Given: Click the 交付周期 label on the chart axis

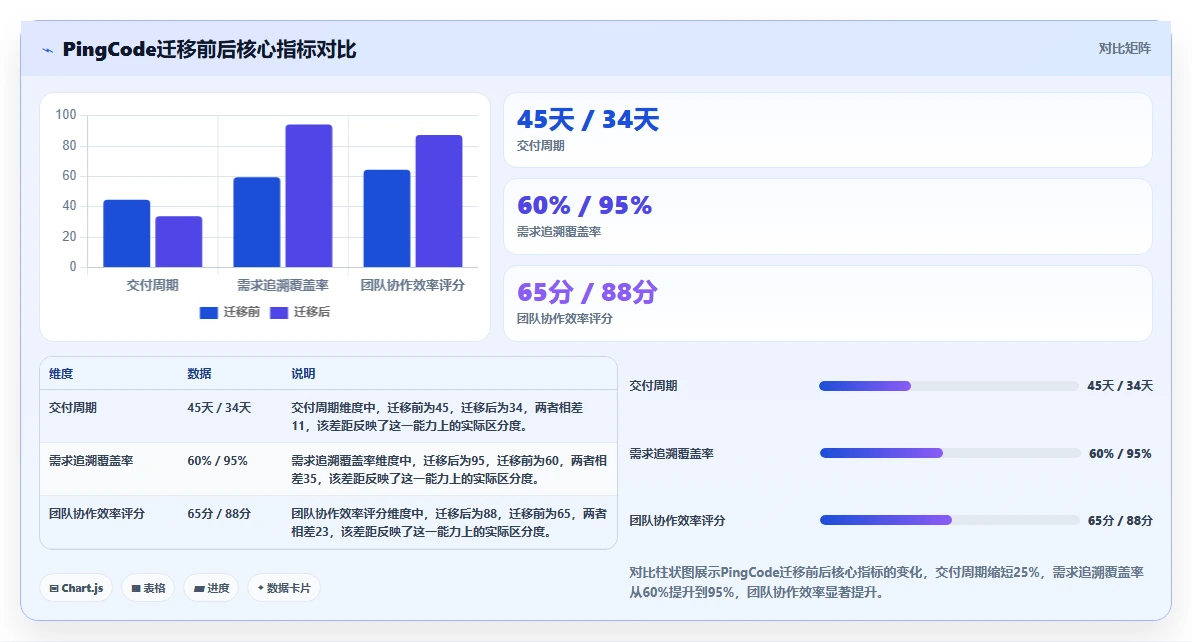Looking at the screenshot, I should (x=152, y=285).
